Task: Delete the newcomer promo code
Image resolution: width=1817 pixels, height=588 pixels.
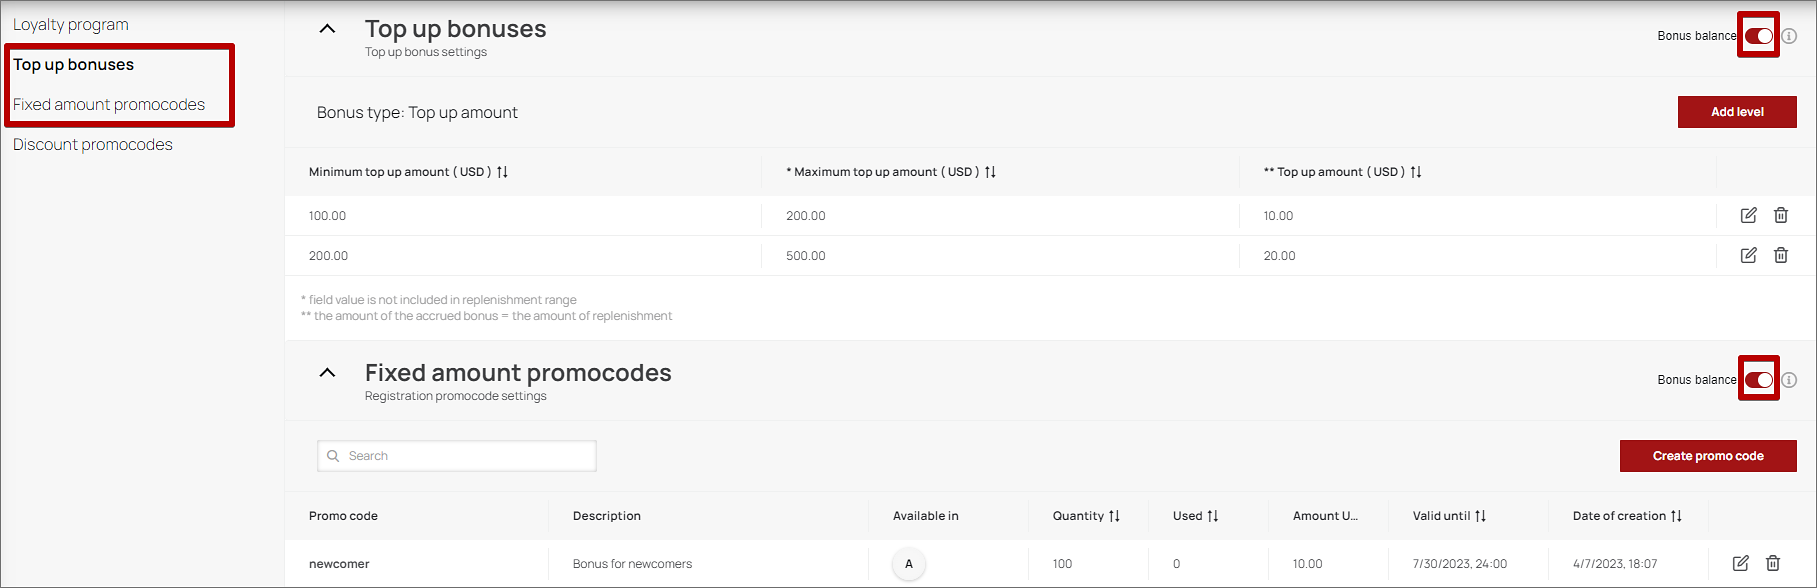Action: coord(1775,563)
